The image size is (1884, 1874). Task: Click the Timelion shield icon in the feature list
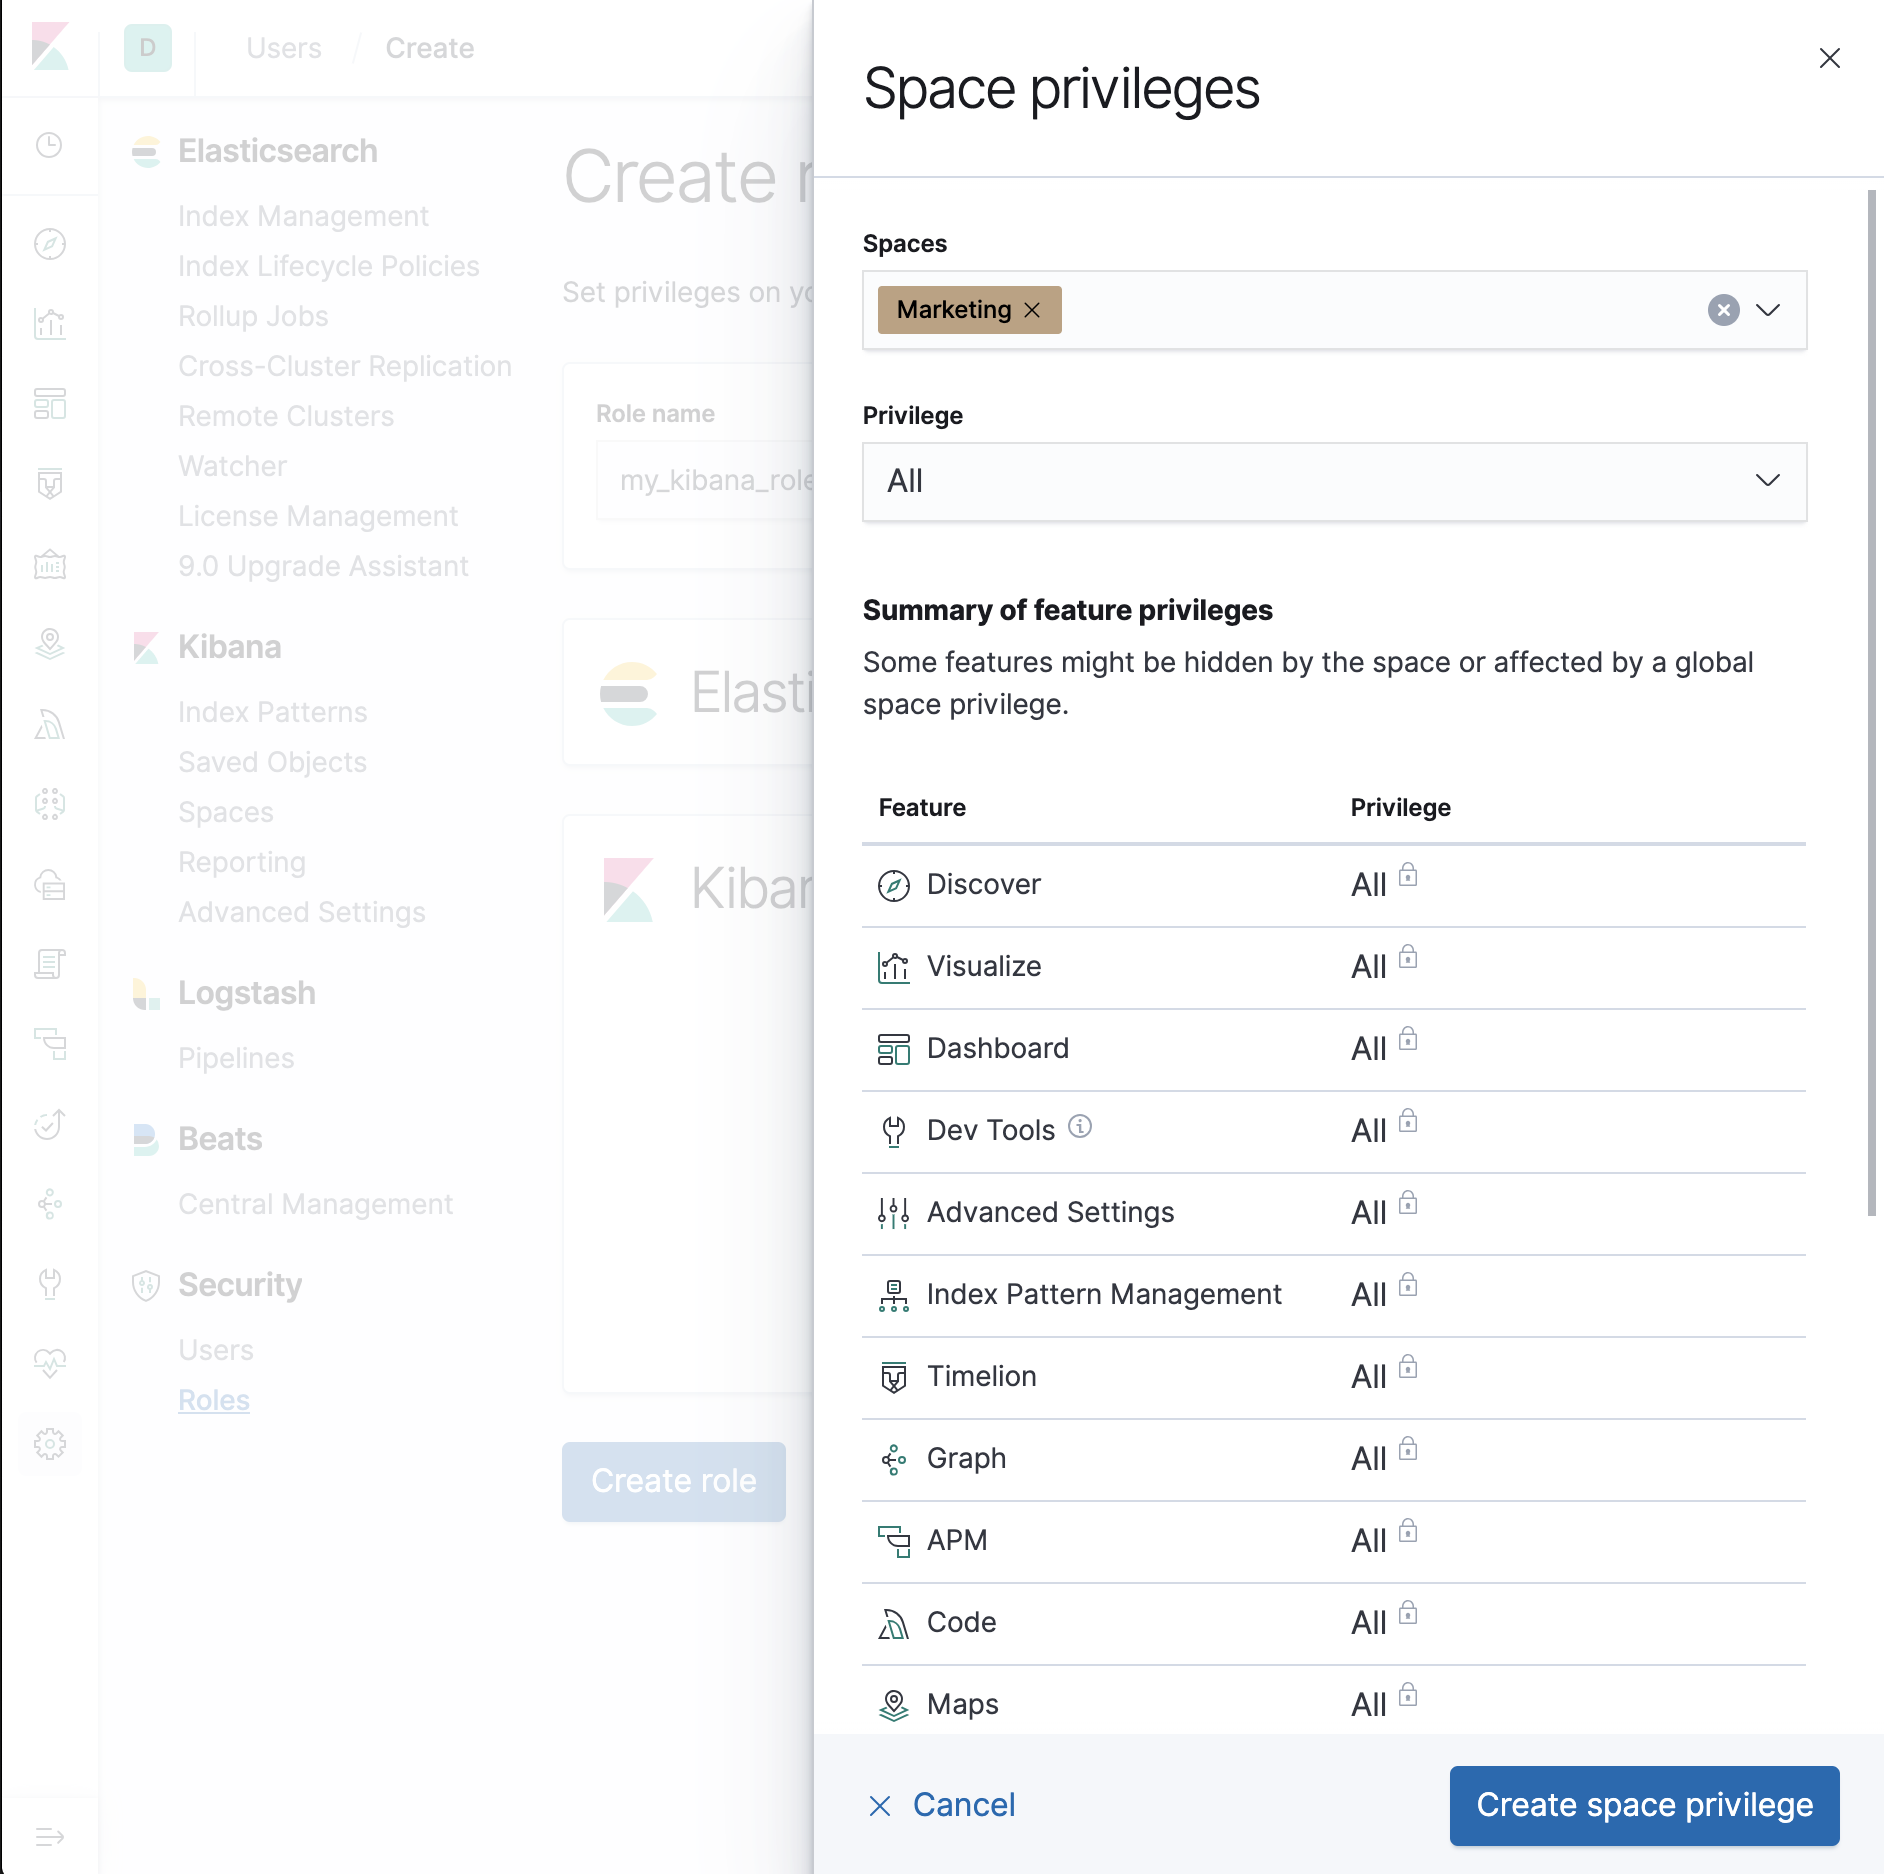[x=893, y=1375]
